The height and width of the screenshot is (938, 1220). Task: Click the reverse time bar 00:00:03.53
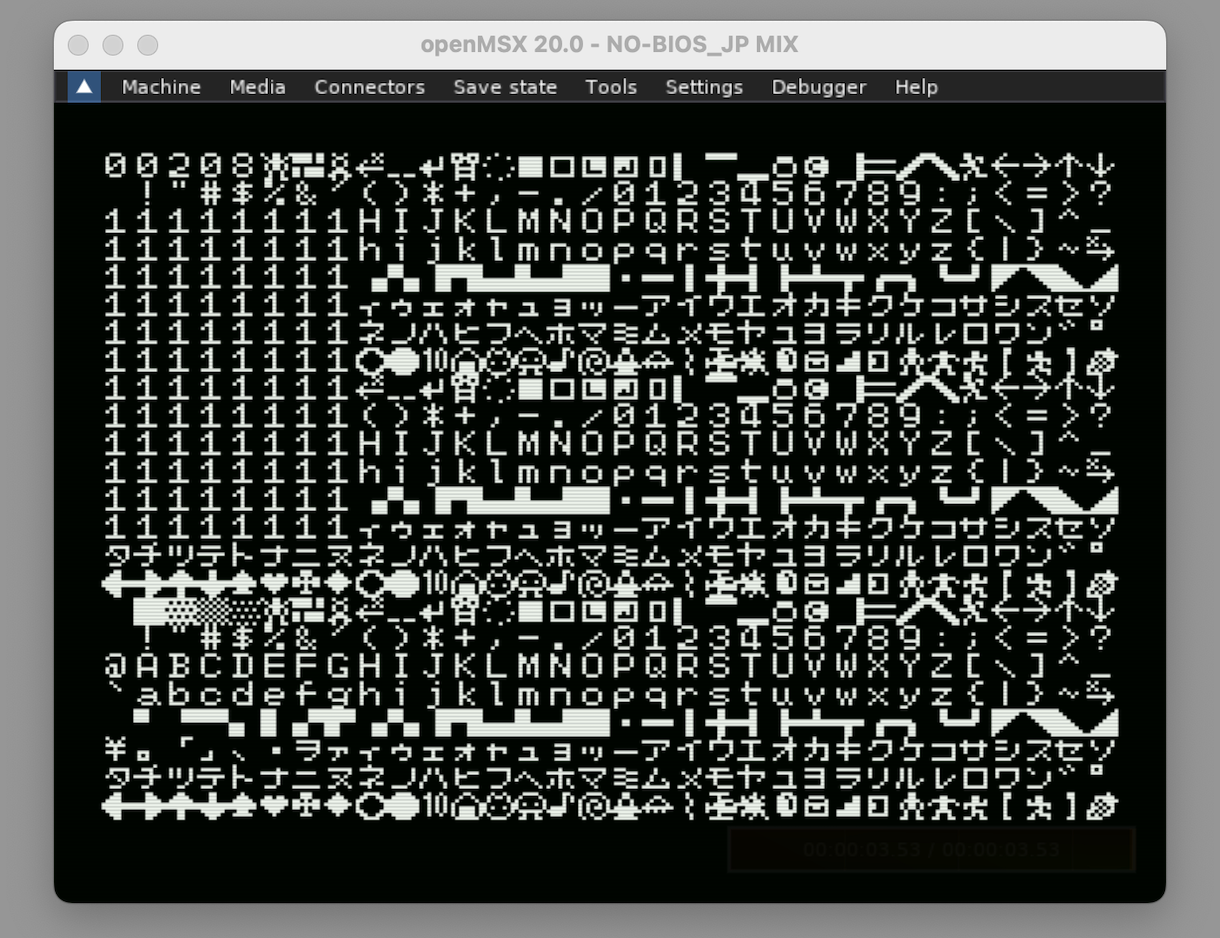(x=931, y=849)
